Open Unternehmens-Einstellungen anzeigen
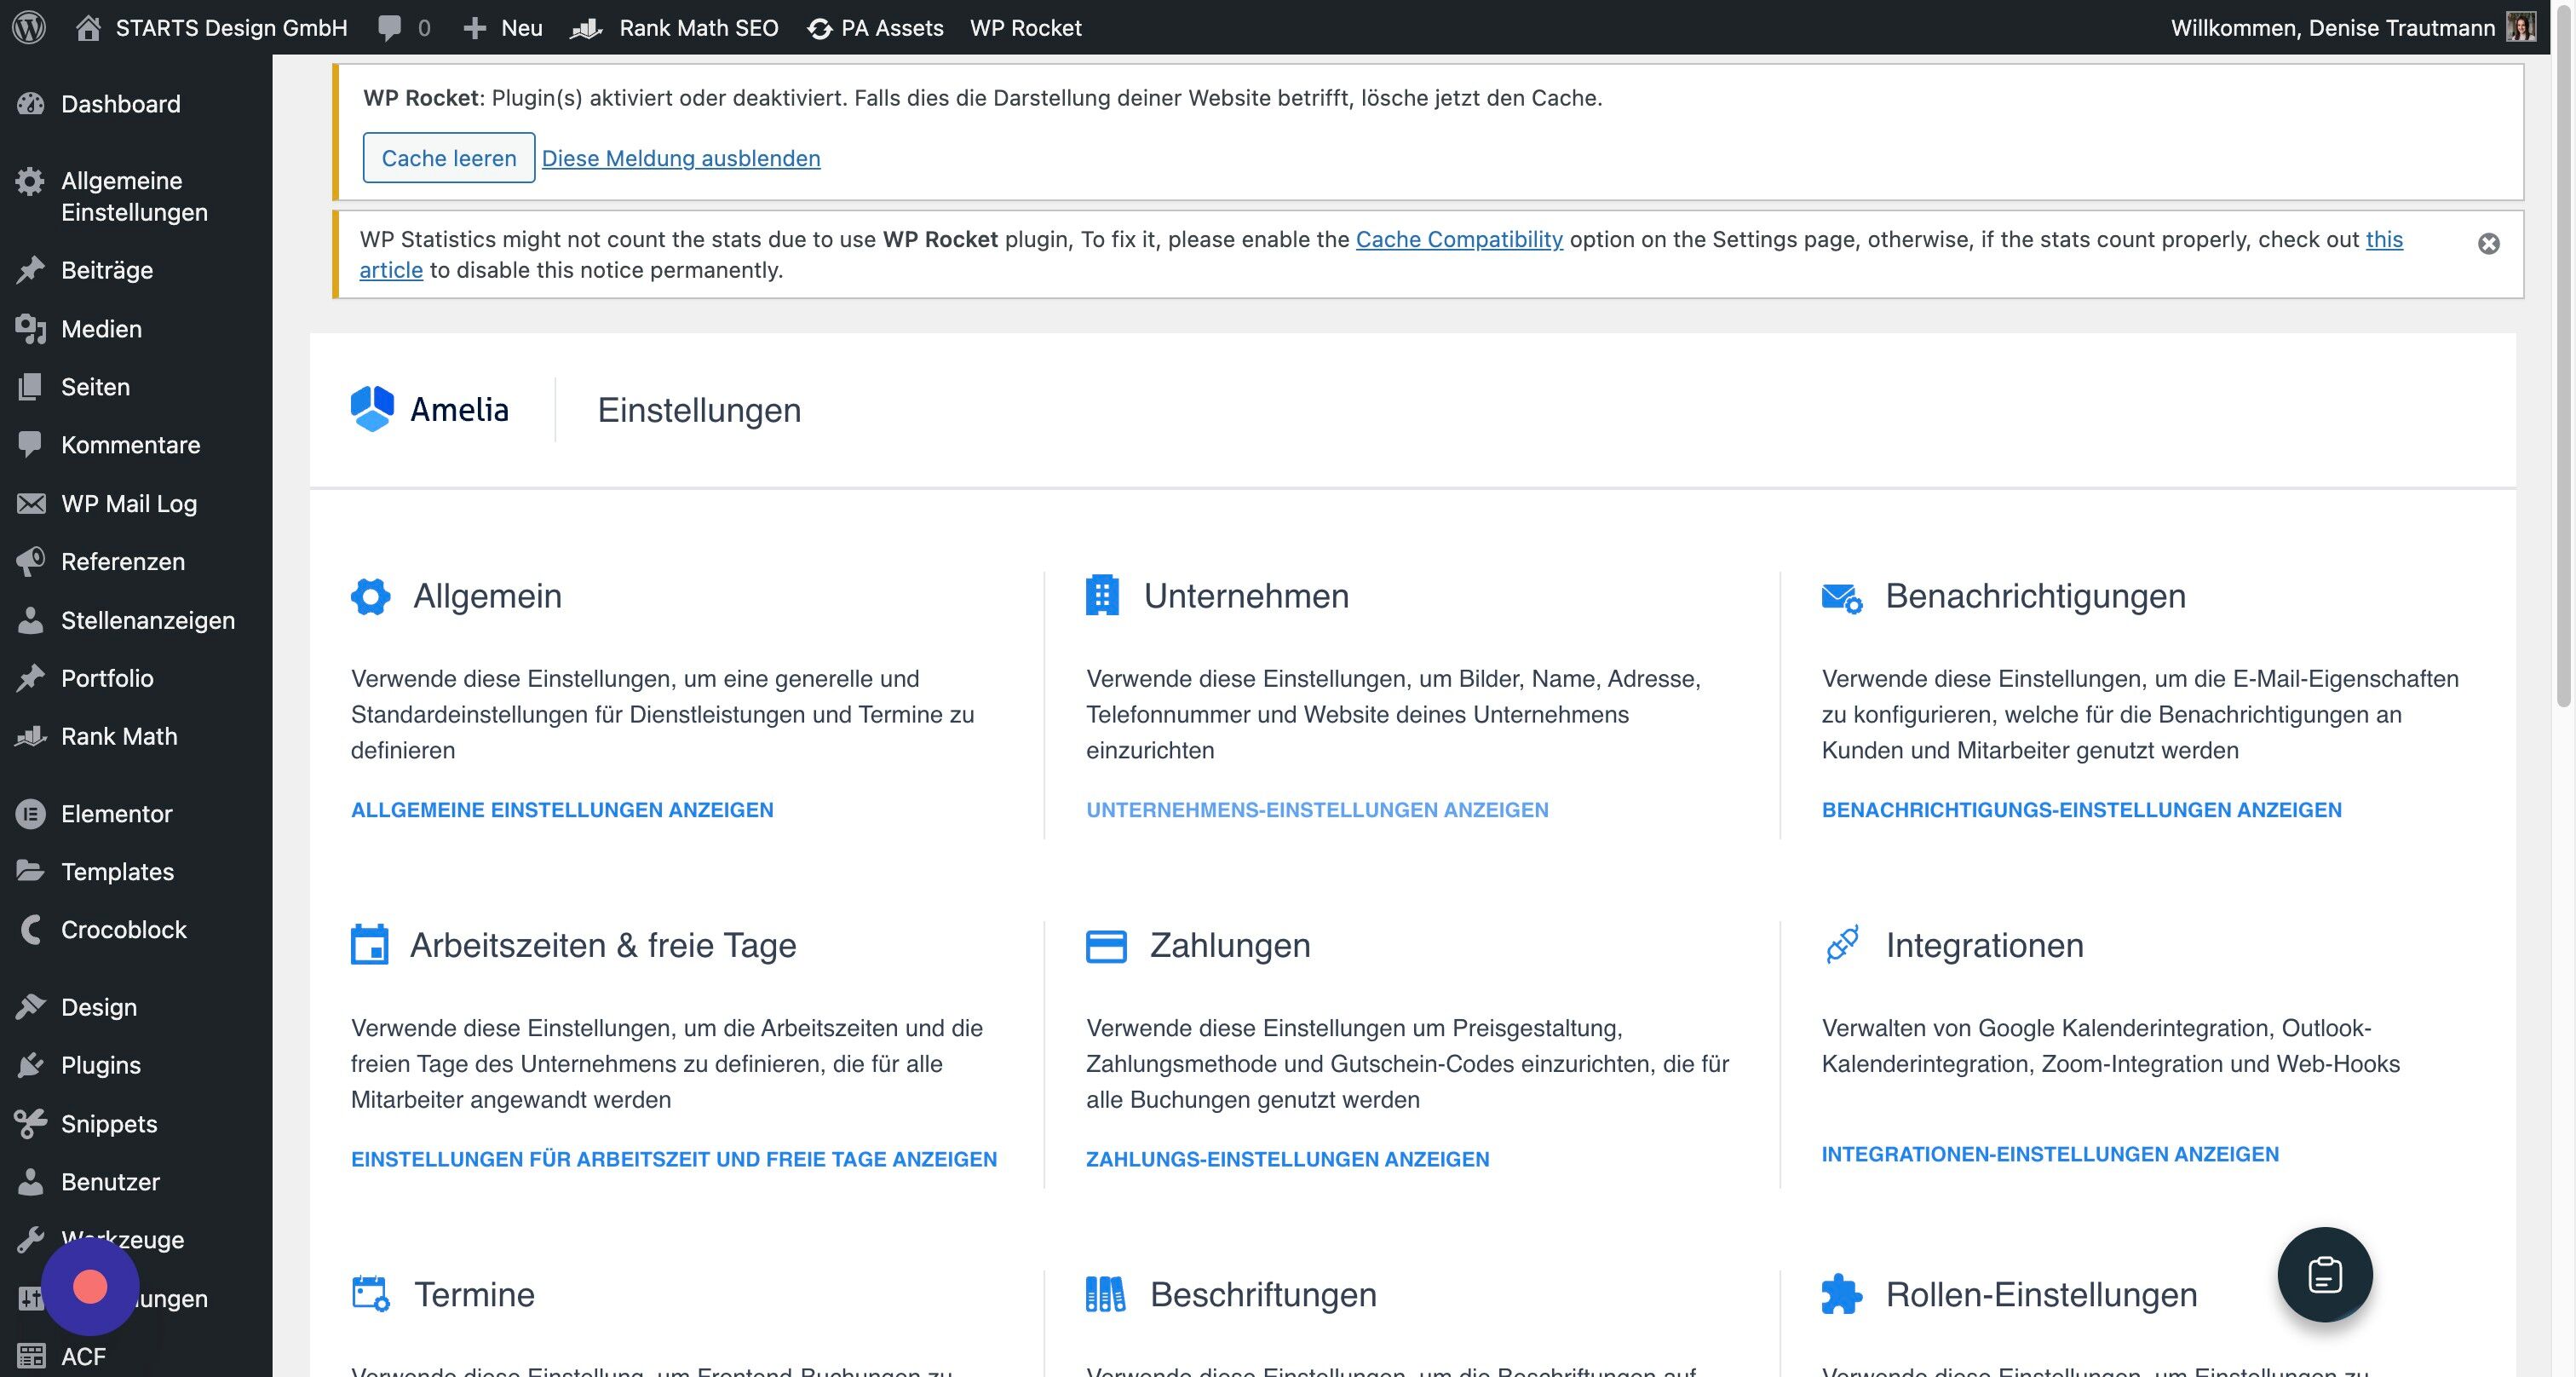Viewport: 2576px width, 1377px height. coord(1317,810)
